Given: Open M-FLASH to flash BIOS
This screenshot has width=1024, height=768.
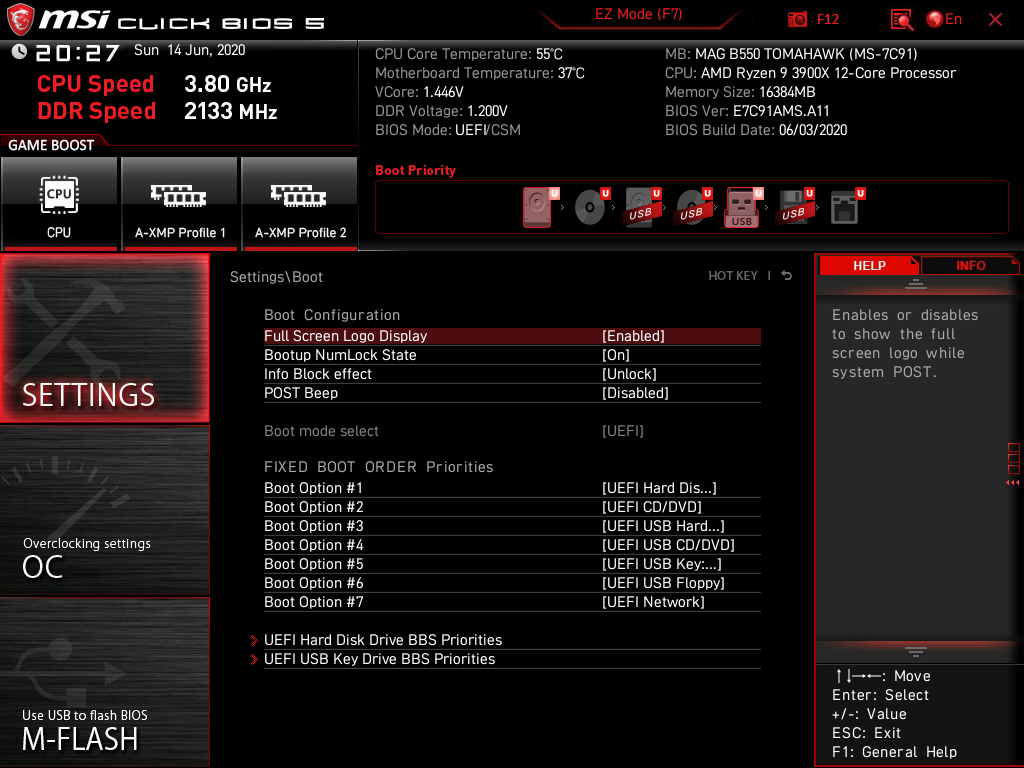Looking at the screenshot, I should pos(104,682).
